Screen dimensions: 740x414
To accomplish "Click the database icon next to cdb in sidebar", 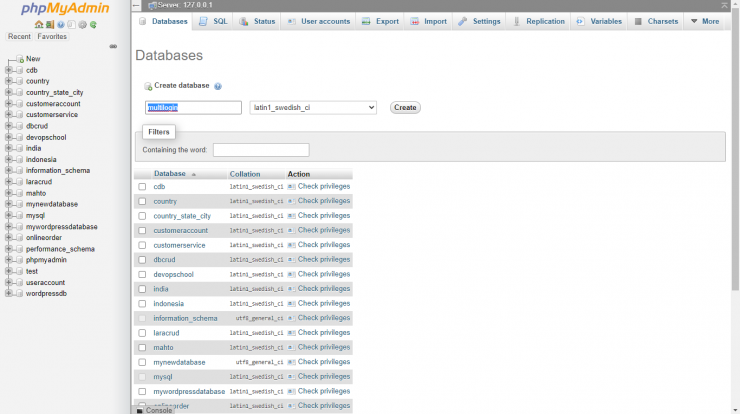I will pos(20,70).
